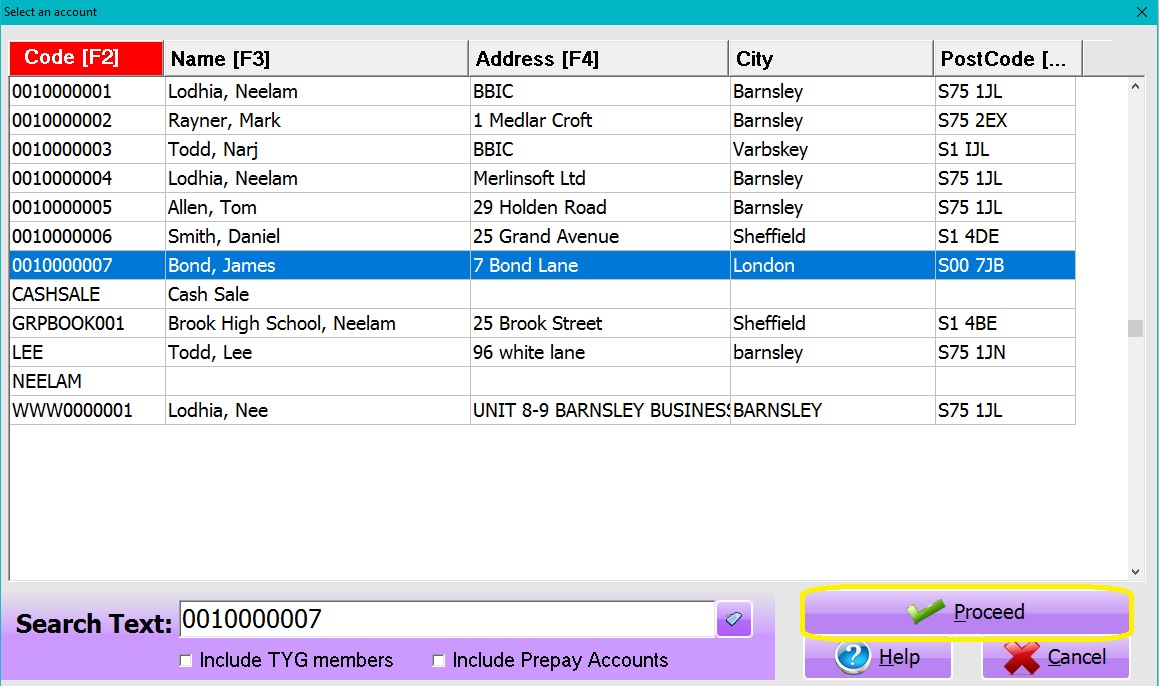Click the clear search tag icon
The image size is (1159, 686).
[x=734, y=619]
